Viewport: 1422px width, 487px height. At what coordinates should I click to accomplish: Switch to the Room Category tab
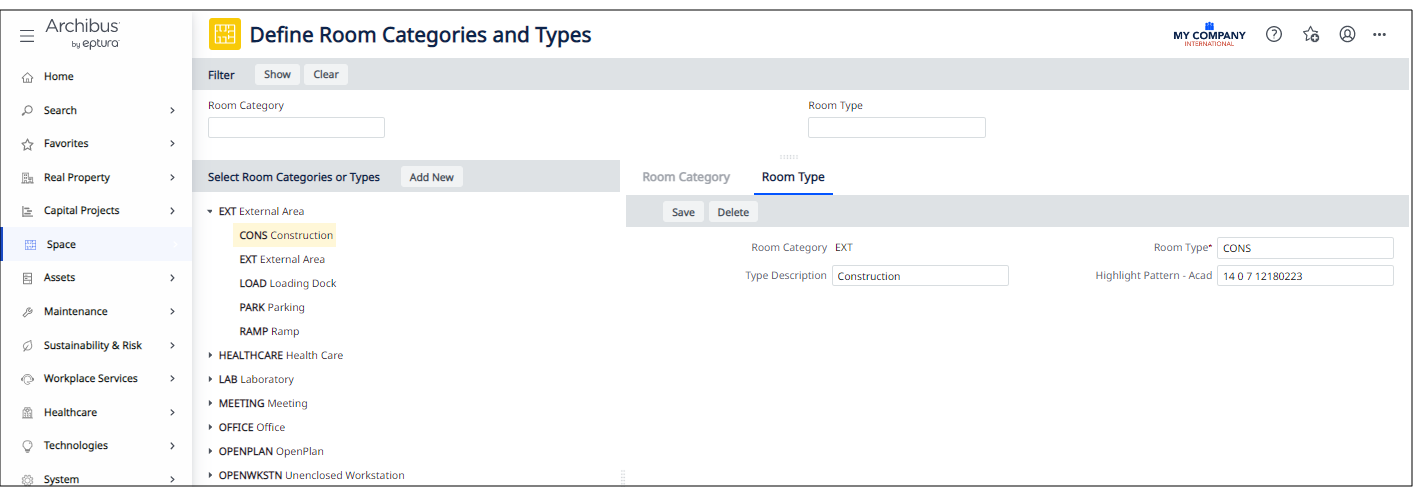tap(686, 177)
